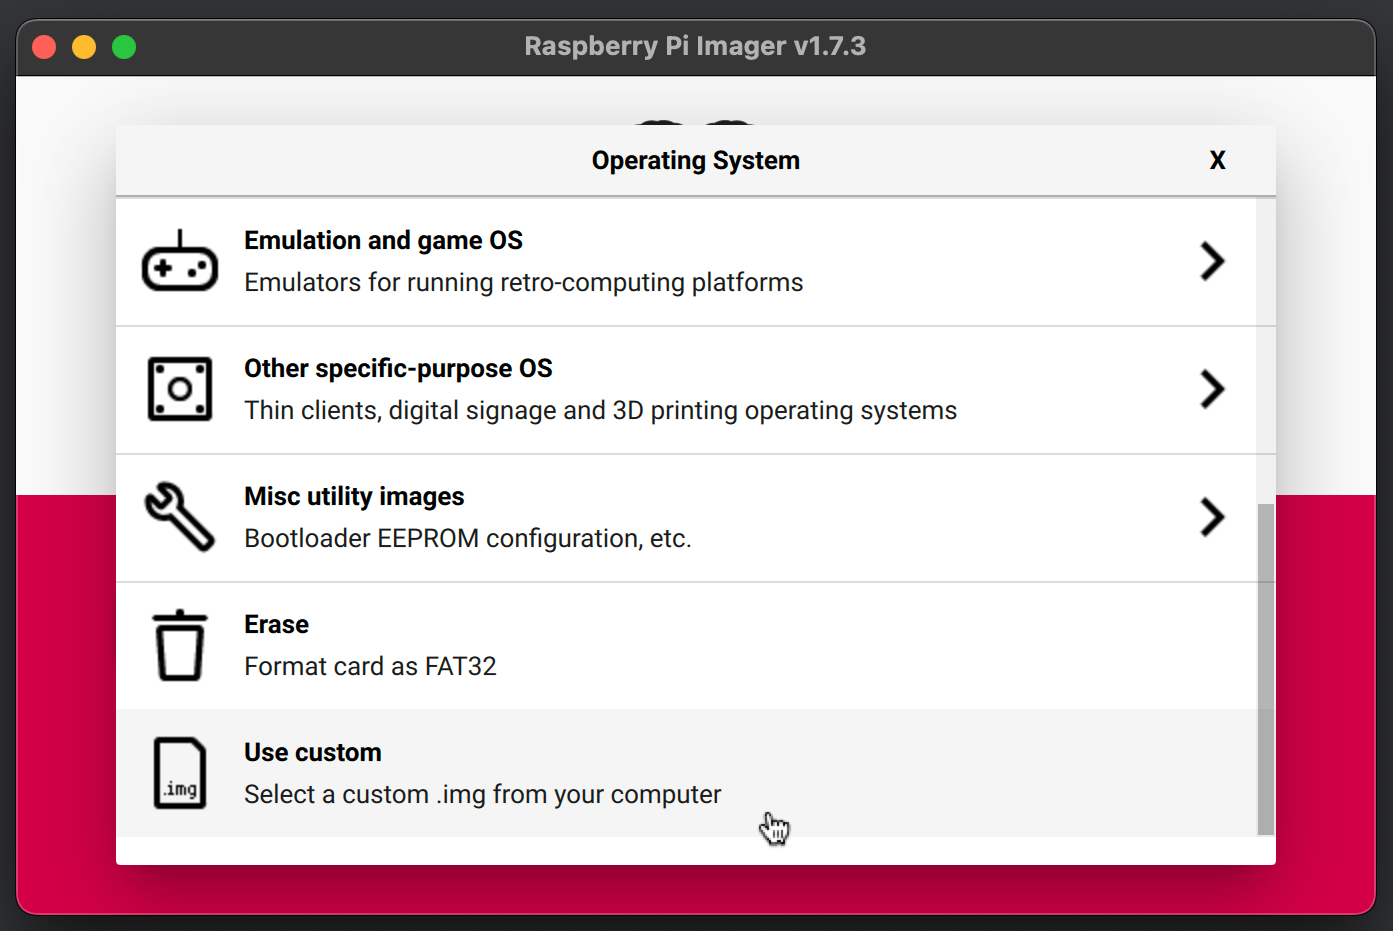Close the Operating System dialog with X

pos(1218,160)
